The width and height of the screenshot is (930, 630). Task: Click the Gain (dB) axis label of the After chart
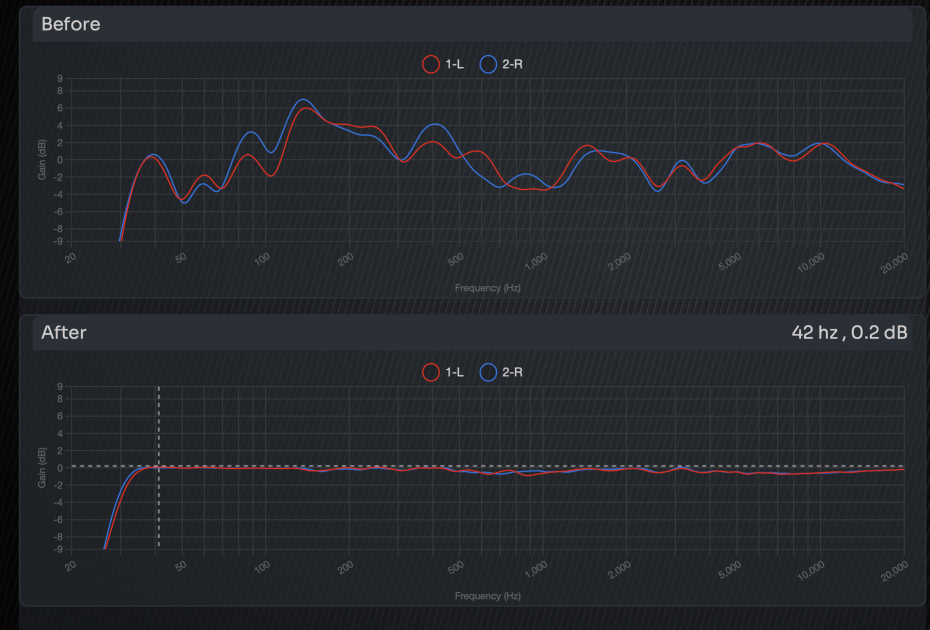pos(42,467)
